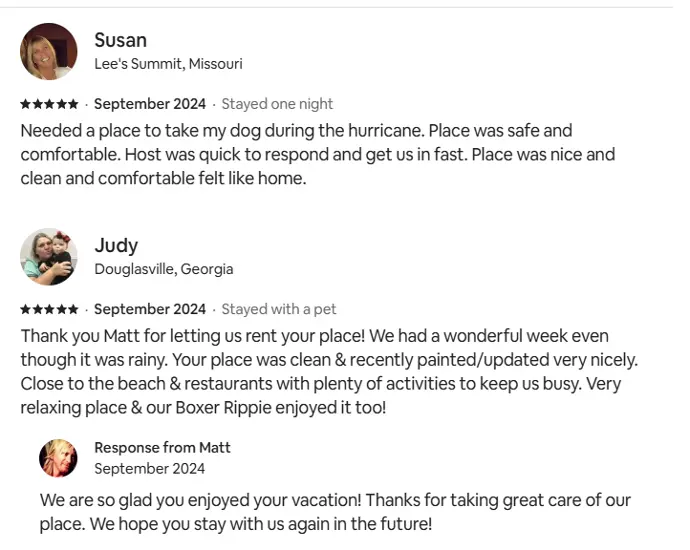
Task: Open Matt's host avatar
Action: [x=58, y=458]
